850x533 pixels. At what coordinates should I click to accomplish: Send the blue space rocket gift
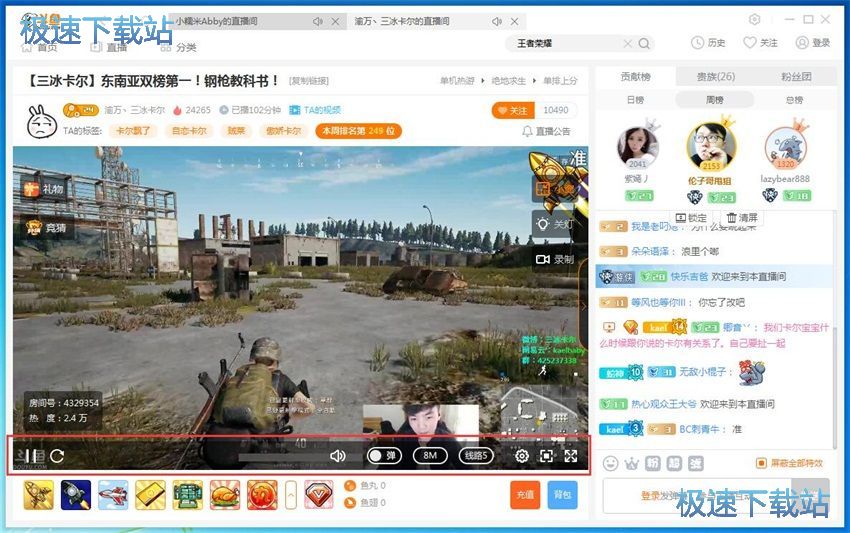coord(76,495)
